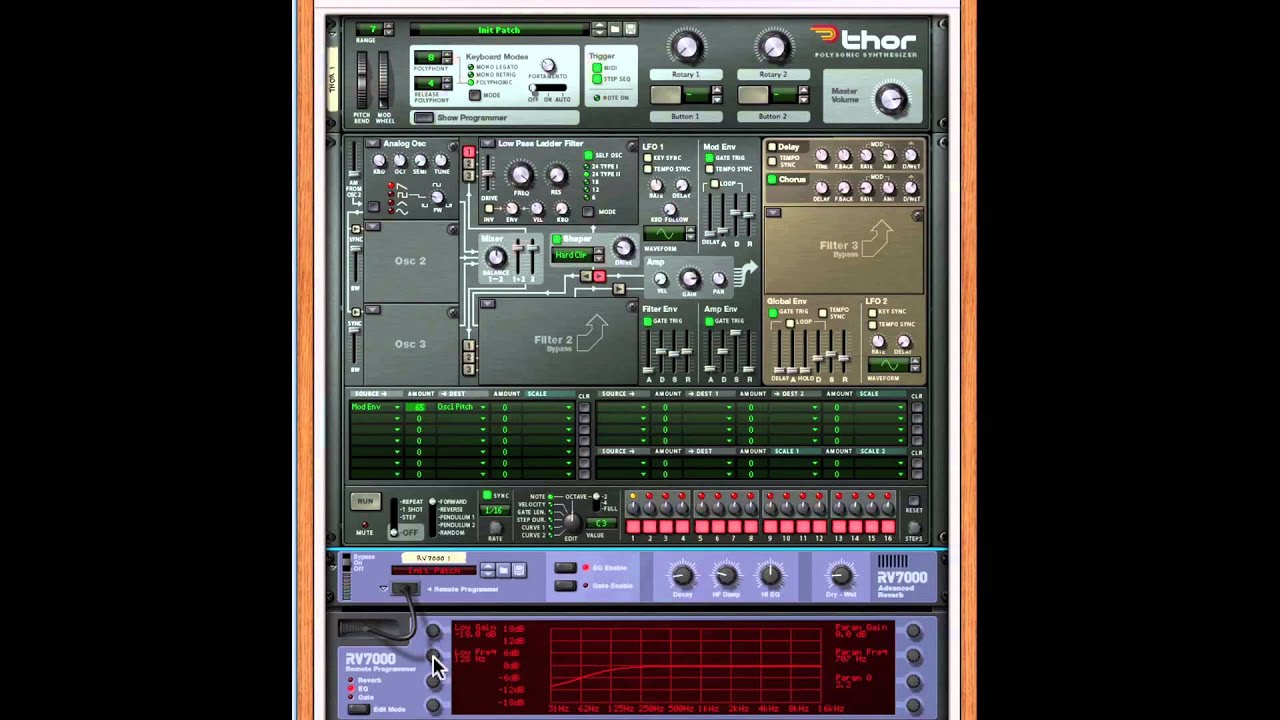Enable the Delay effect
The image size is (1280, 720).
772,147
